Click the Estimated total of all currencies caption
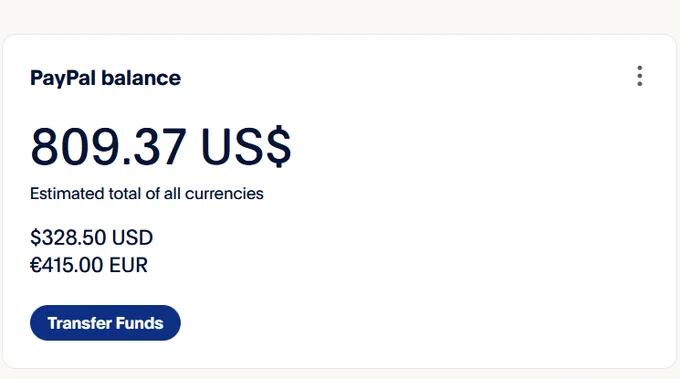This screenshot has width=680, height=379. 147,193
